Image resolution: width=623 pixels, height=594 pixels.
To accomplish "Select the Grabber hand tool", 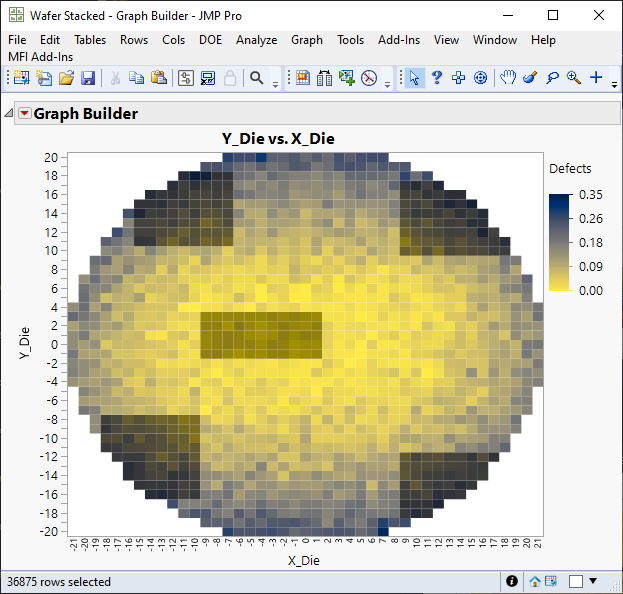I will tap(508, 77).
